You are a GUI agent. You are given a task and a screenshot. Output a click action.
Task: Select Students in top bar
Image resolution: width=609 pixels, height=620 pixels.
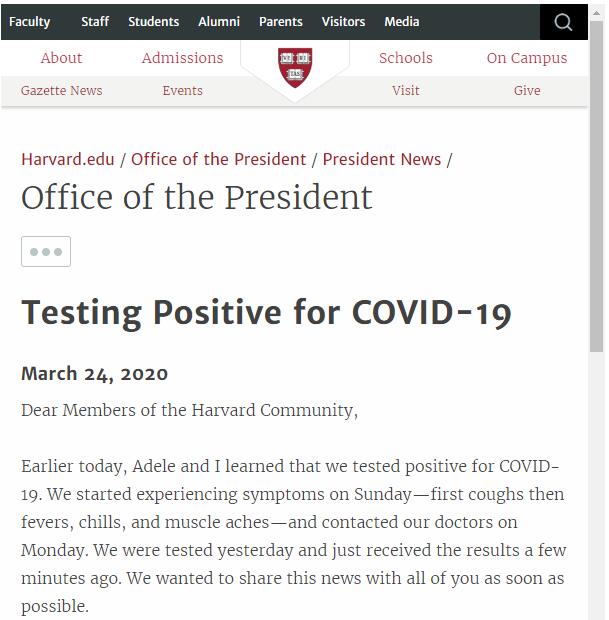pyautogui.click(x=153, y=21)
